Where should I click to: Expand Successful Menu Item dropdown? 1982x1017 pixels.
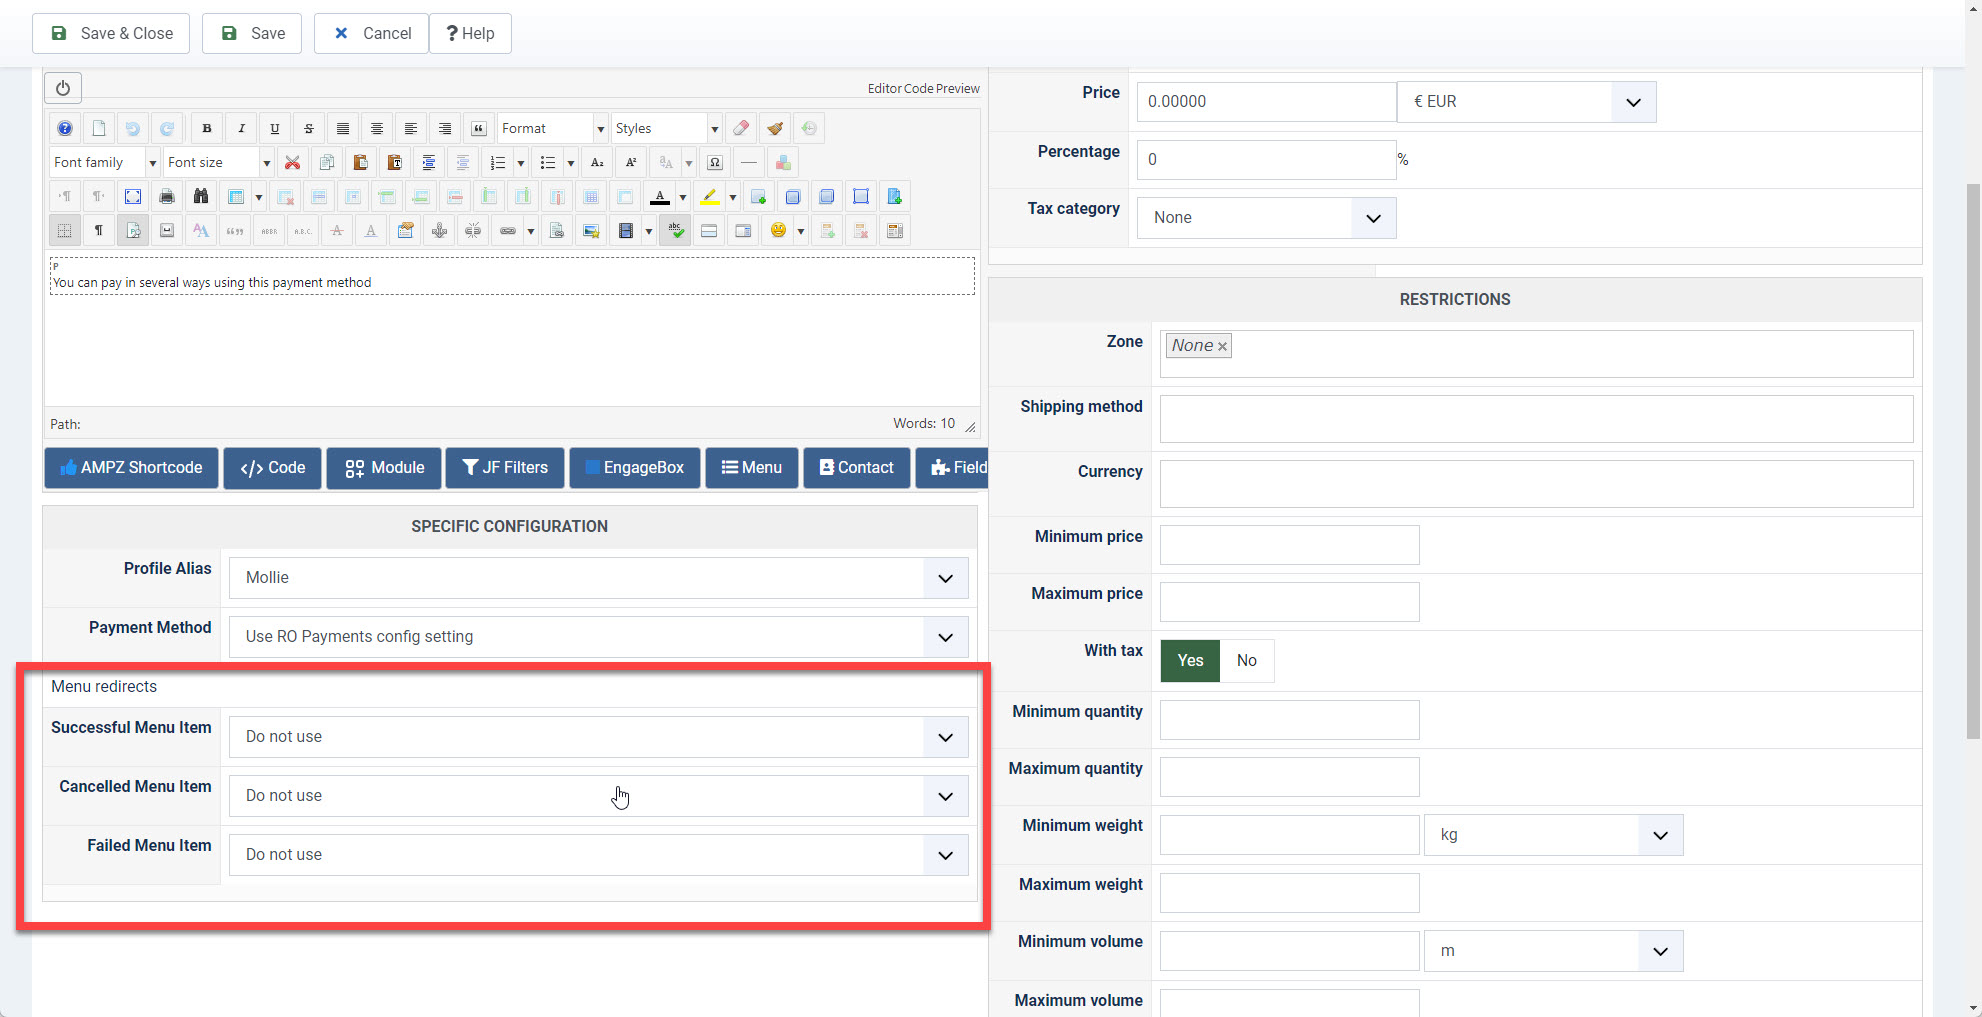coord(598,737)
